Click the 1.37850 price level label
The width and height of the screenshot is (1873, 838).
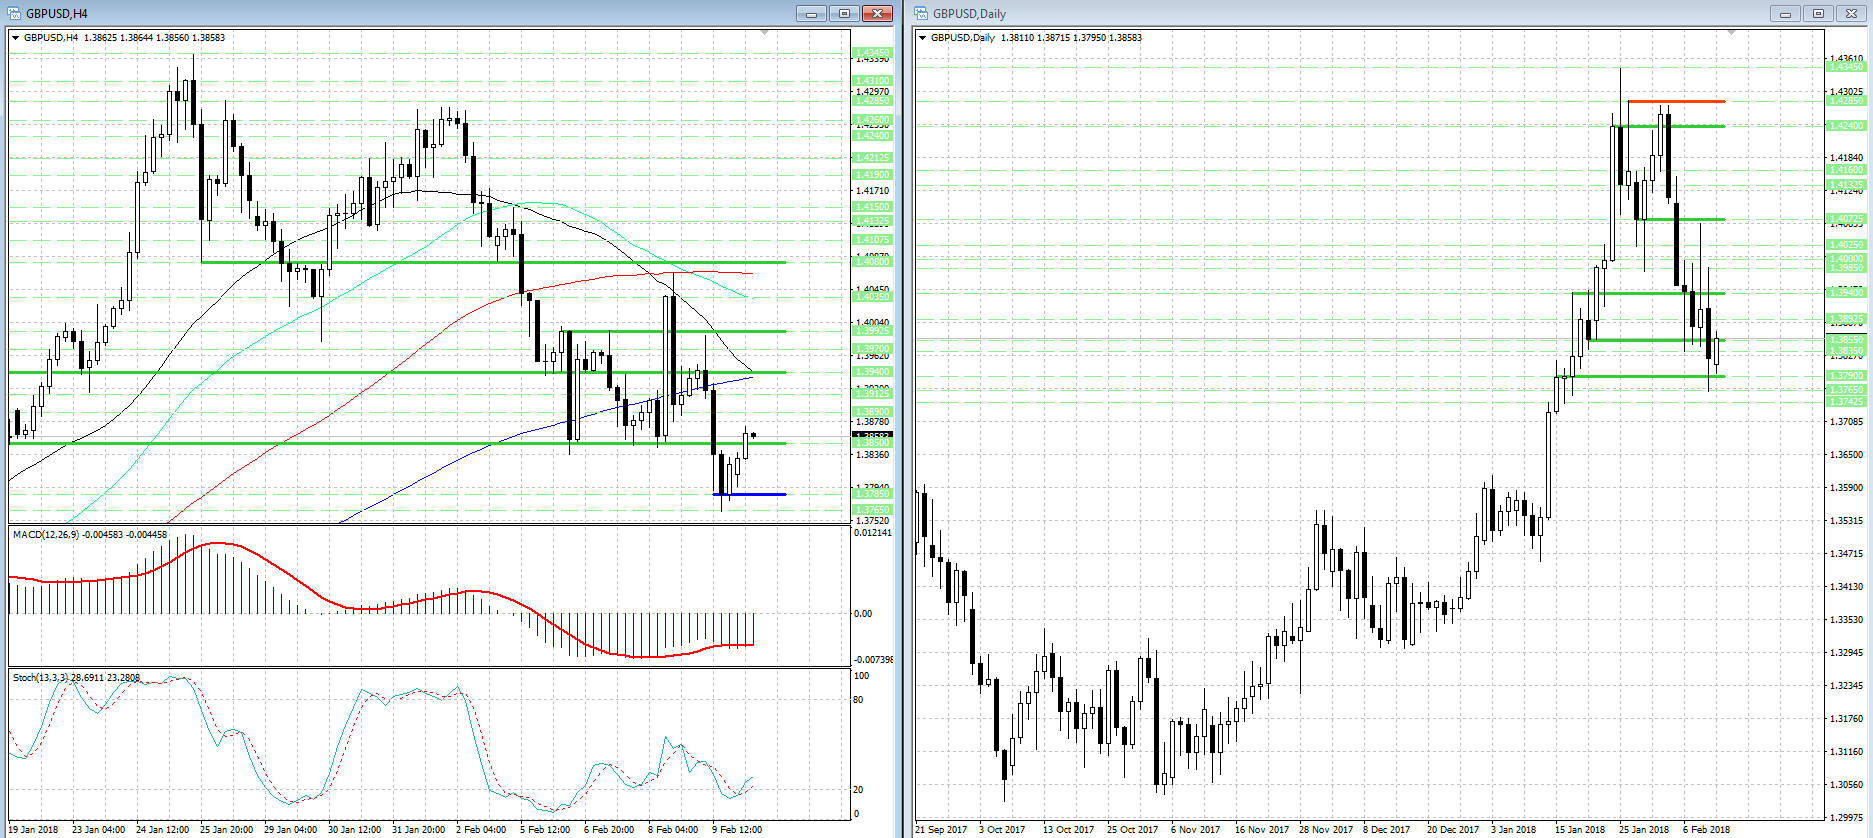872,494
